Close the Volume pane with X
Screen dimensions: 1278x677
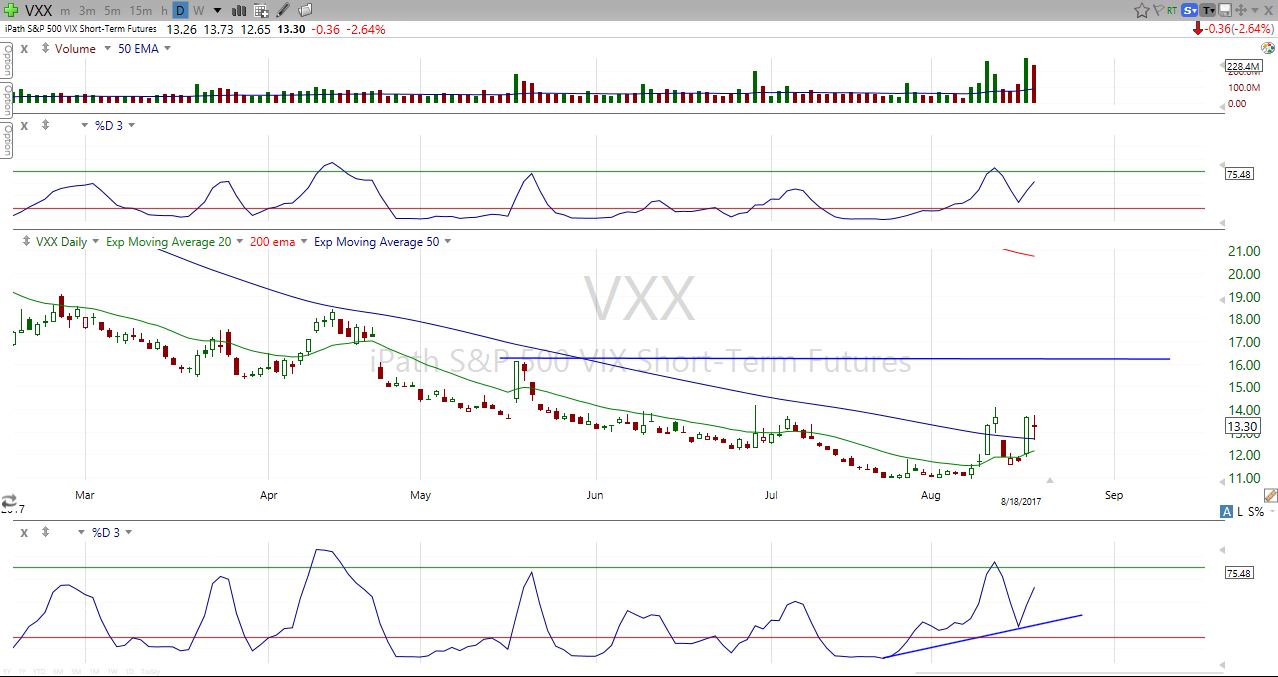[x=24, y=48]
